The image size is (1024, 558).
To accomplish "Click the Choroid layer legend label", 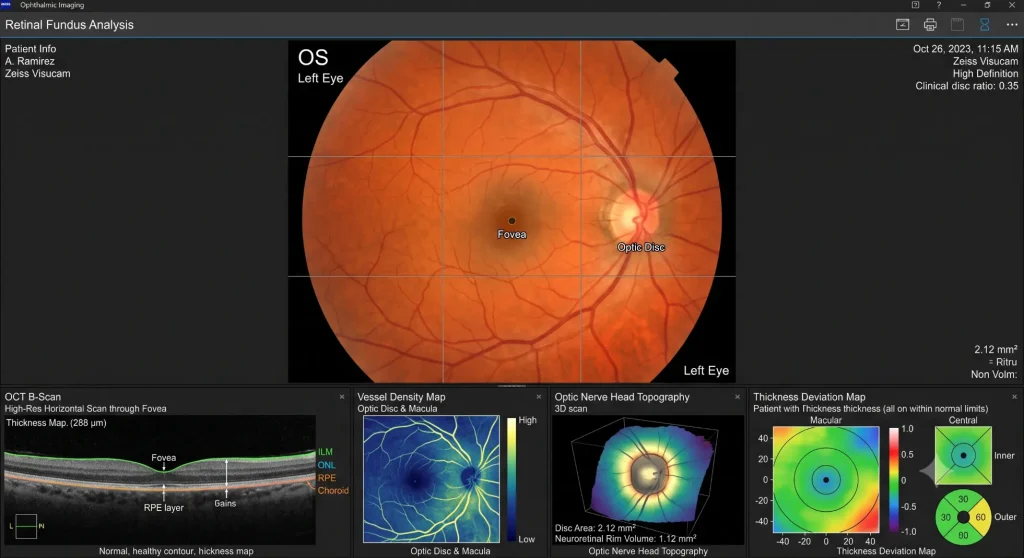I will point(333,490).
